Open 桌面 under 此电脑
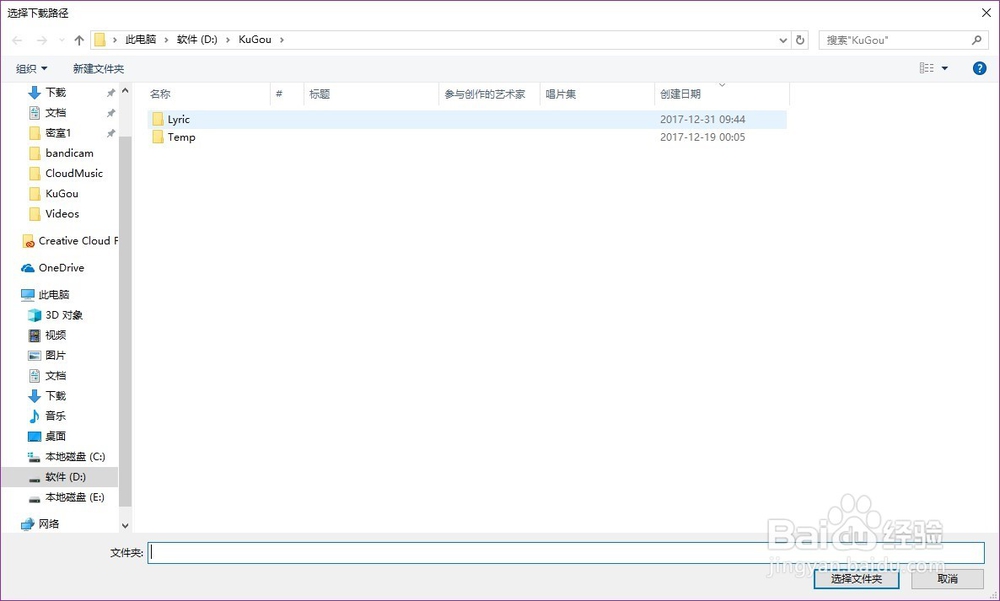 tap(55, 436)
